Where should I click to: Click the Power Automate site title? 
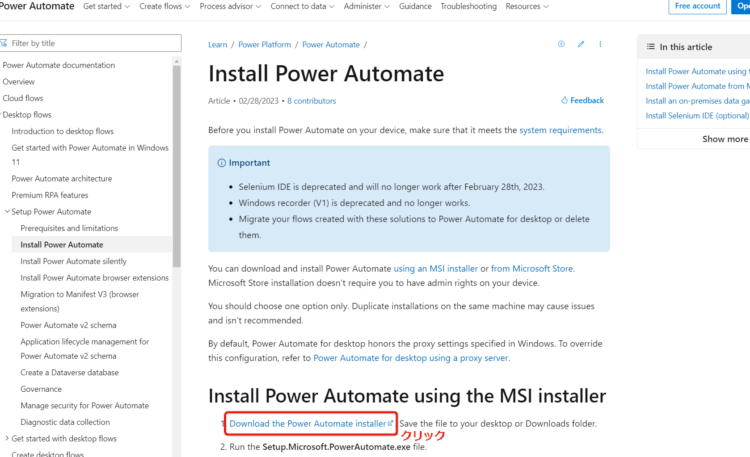[37, 6]
